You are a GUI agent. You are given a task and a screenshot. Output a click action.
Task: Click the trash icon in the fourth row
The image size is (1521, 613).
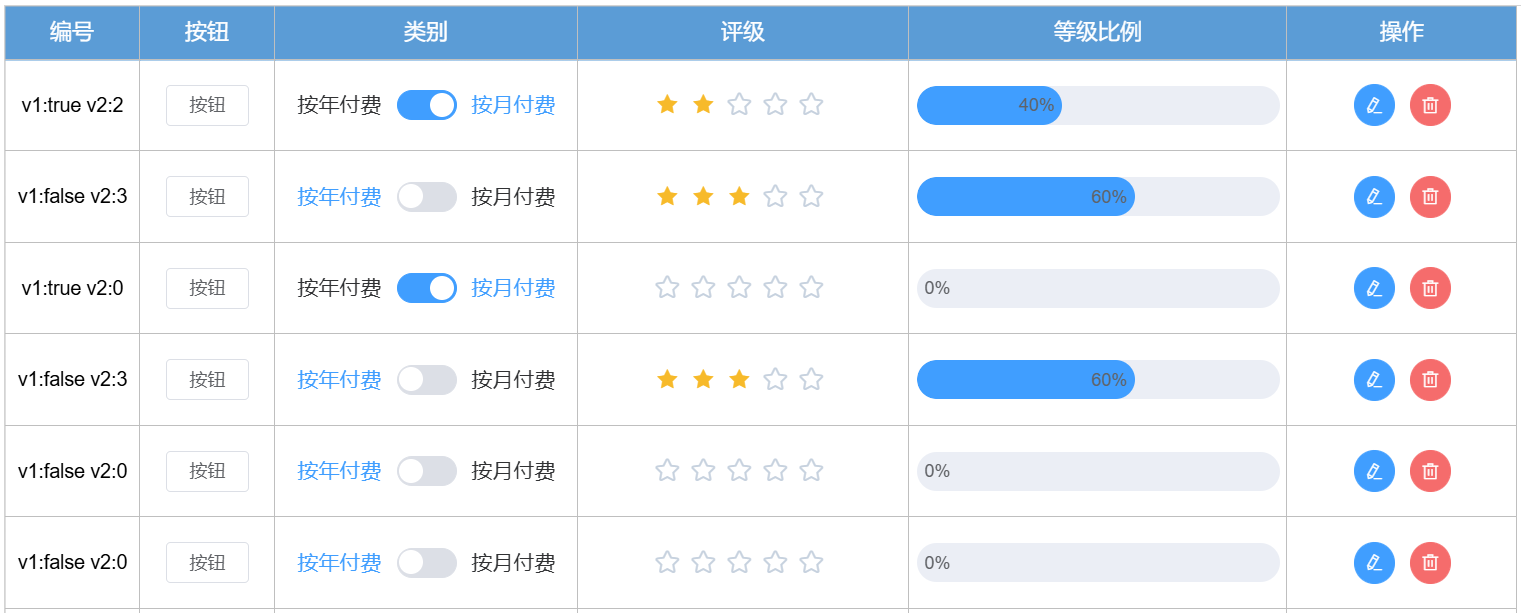[1430, 379]
